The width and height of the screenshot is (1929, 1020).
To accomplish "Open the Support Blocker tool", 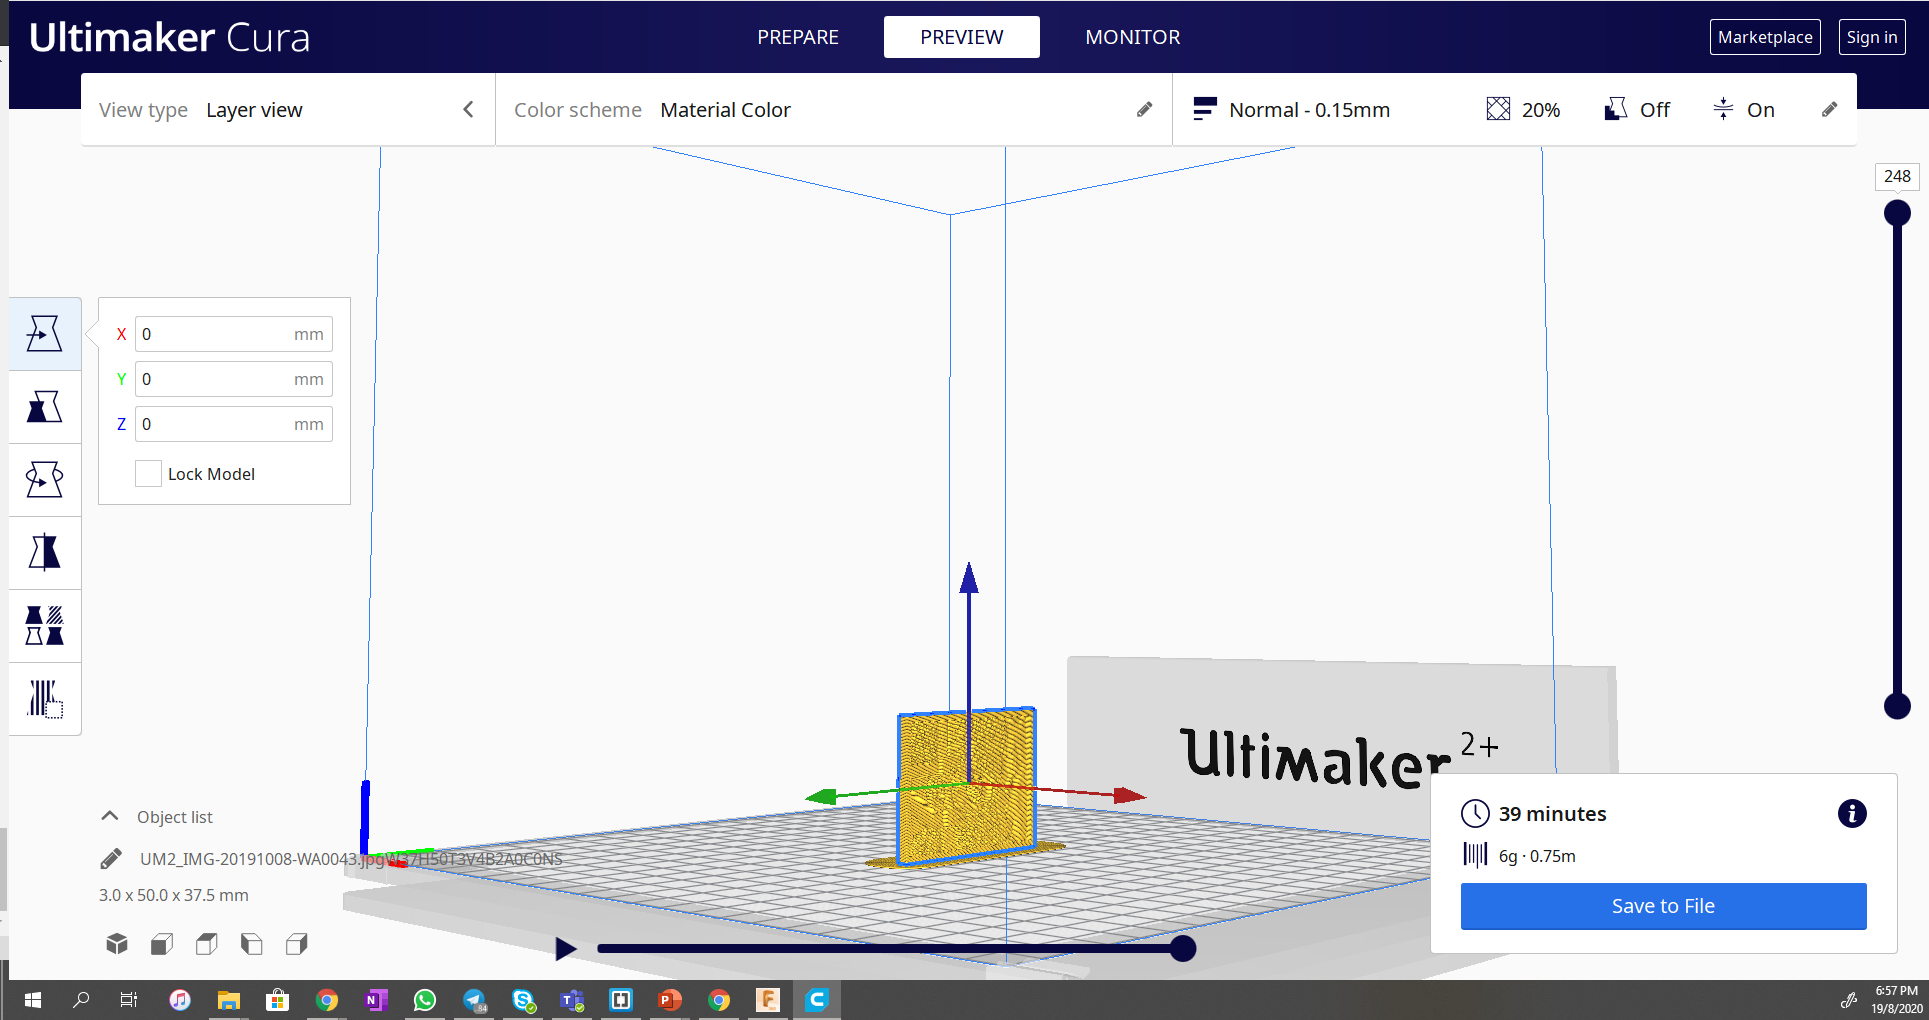I will pyautogui.click(x=45, y=699).
